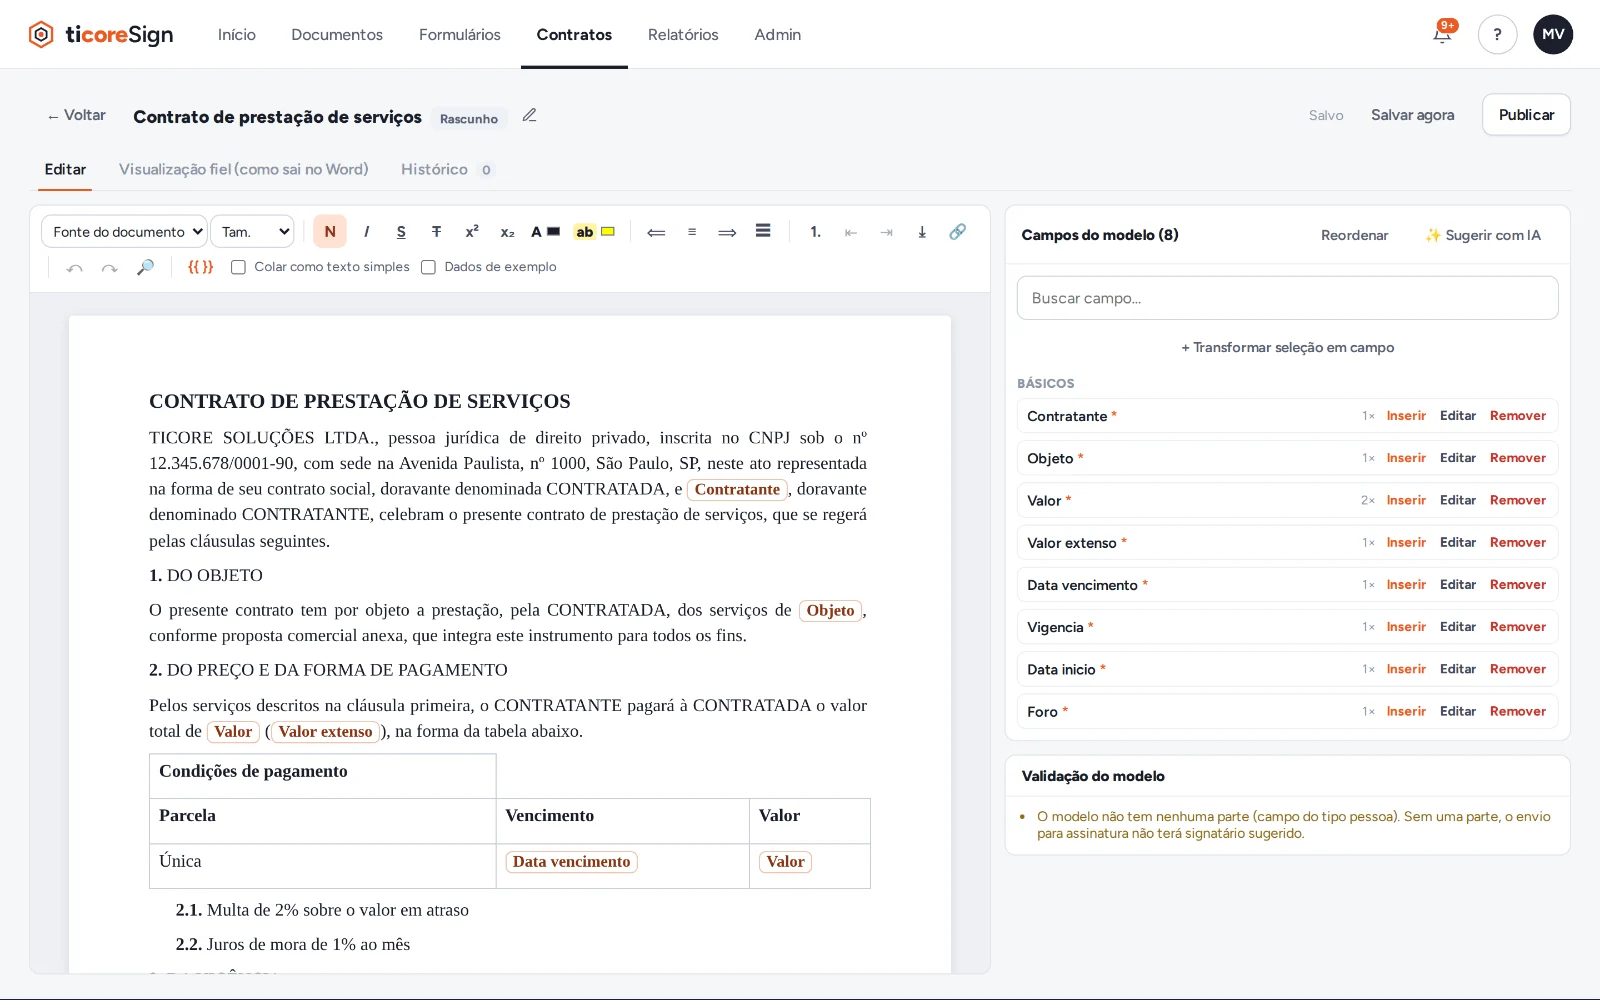The width and height of the screenshot is (1600, 1000).
Task: Open find with the magnifier icon
Action: click(x=145, y=268)
